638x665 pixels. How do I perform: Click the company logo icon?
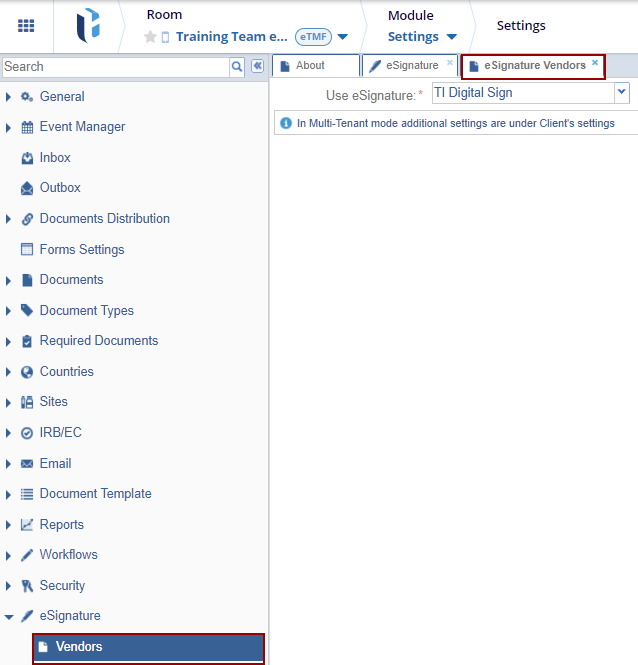coord(87,27)
